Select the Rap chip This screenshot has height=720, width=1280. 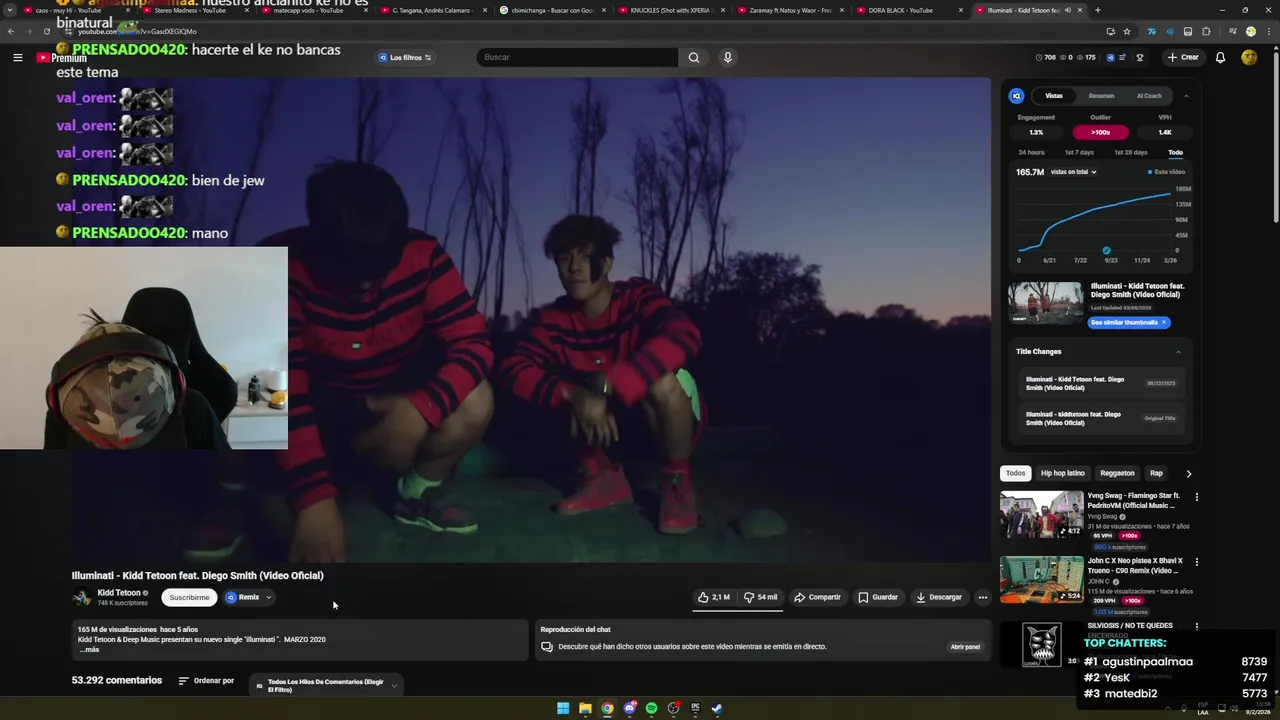tap(1156, 473)
